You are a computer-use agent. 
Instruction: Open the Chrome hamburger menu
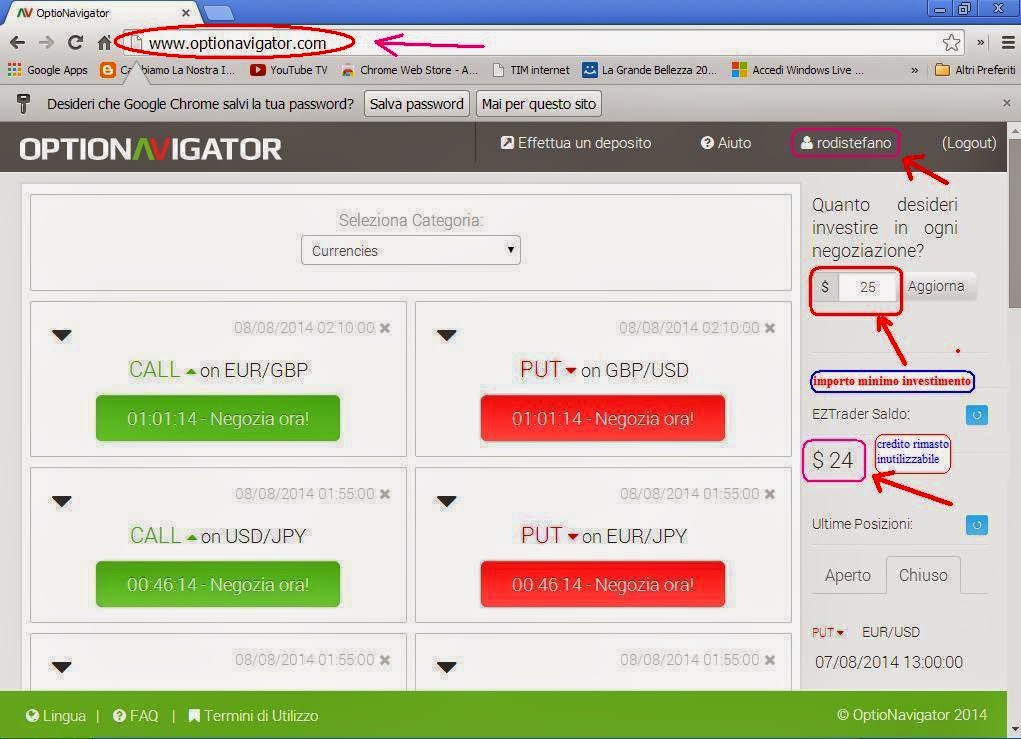(x=1007, y=43)
